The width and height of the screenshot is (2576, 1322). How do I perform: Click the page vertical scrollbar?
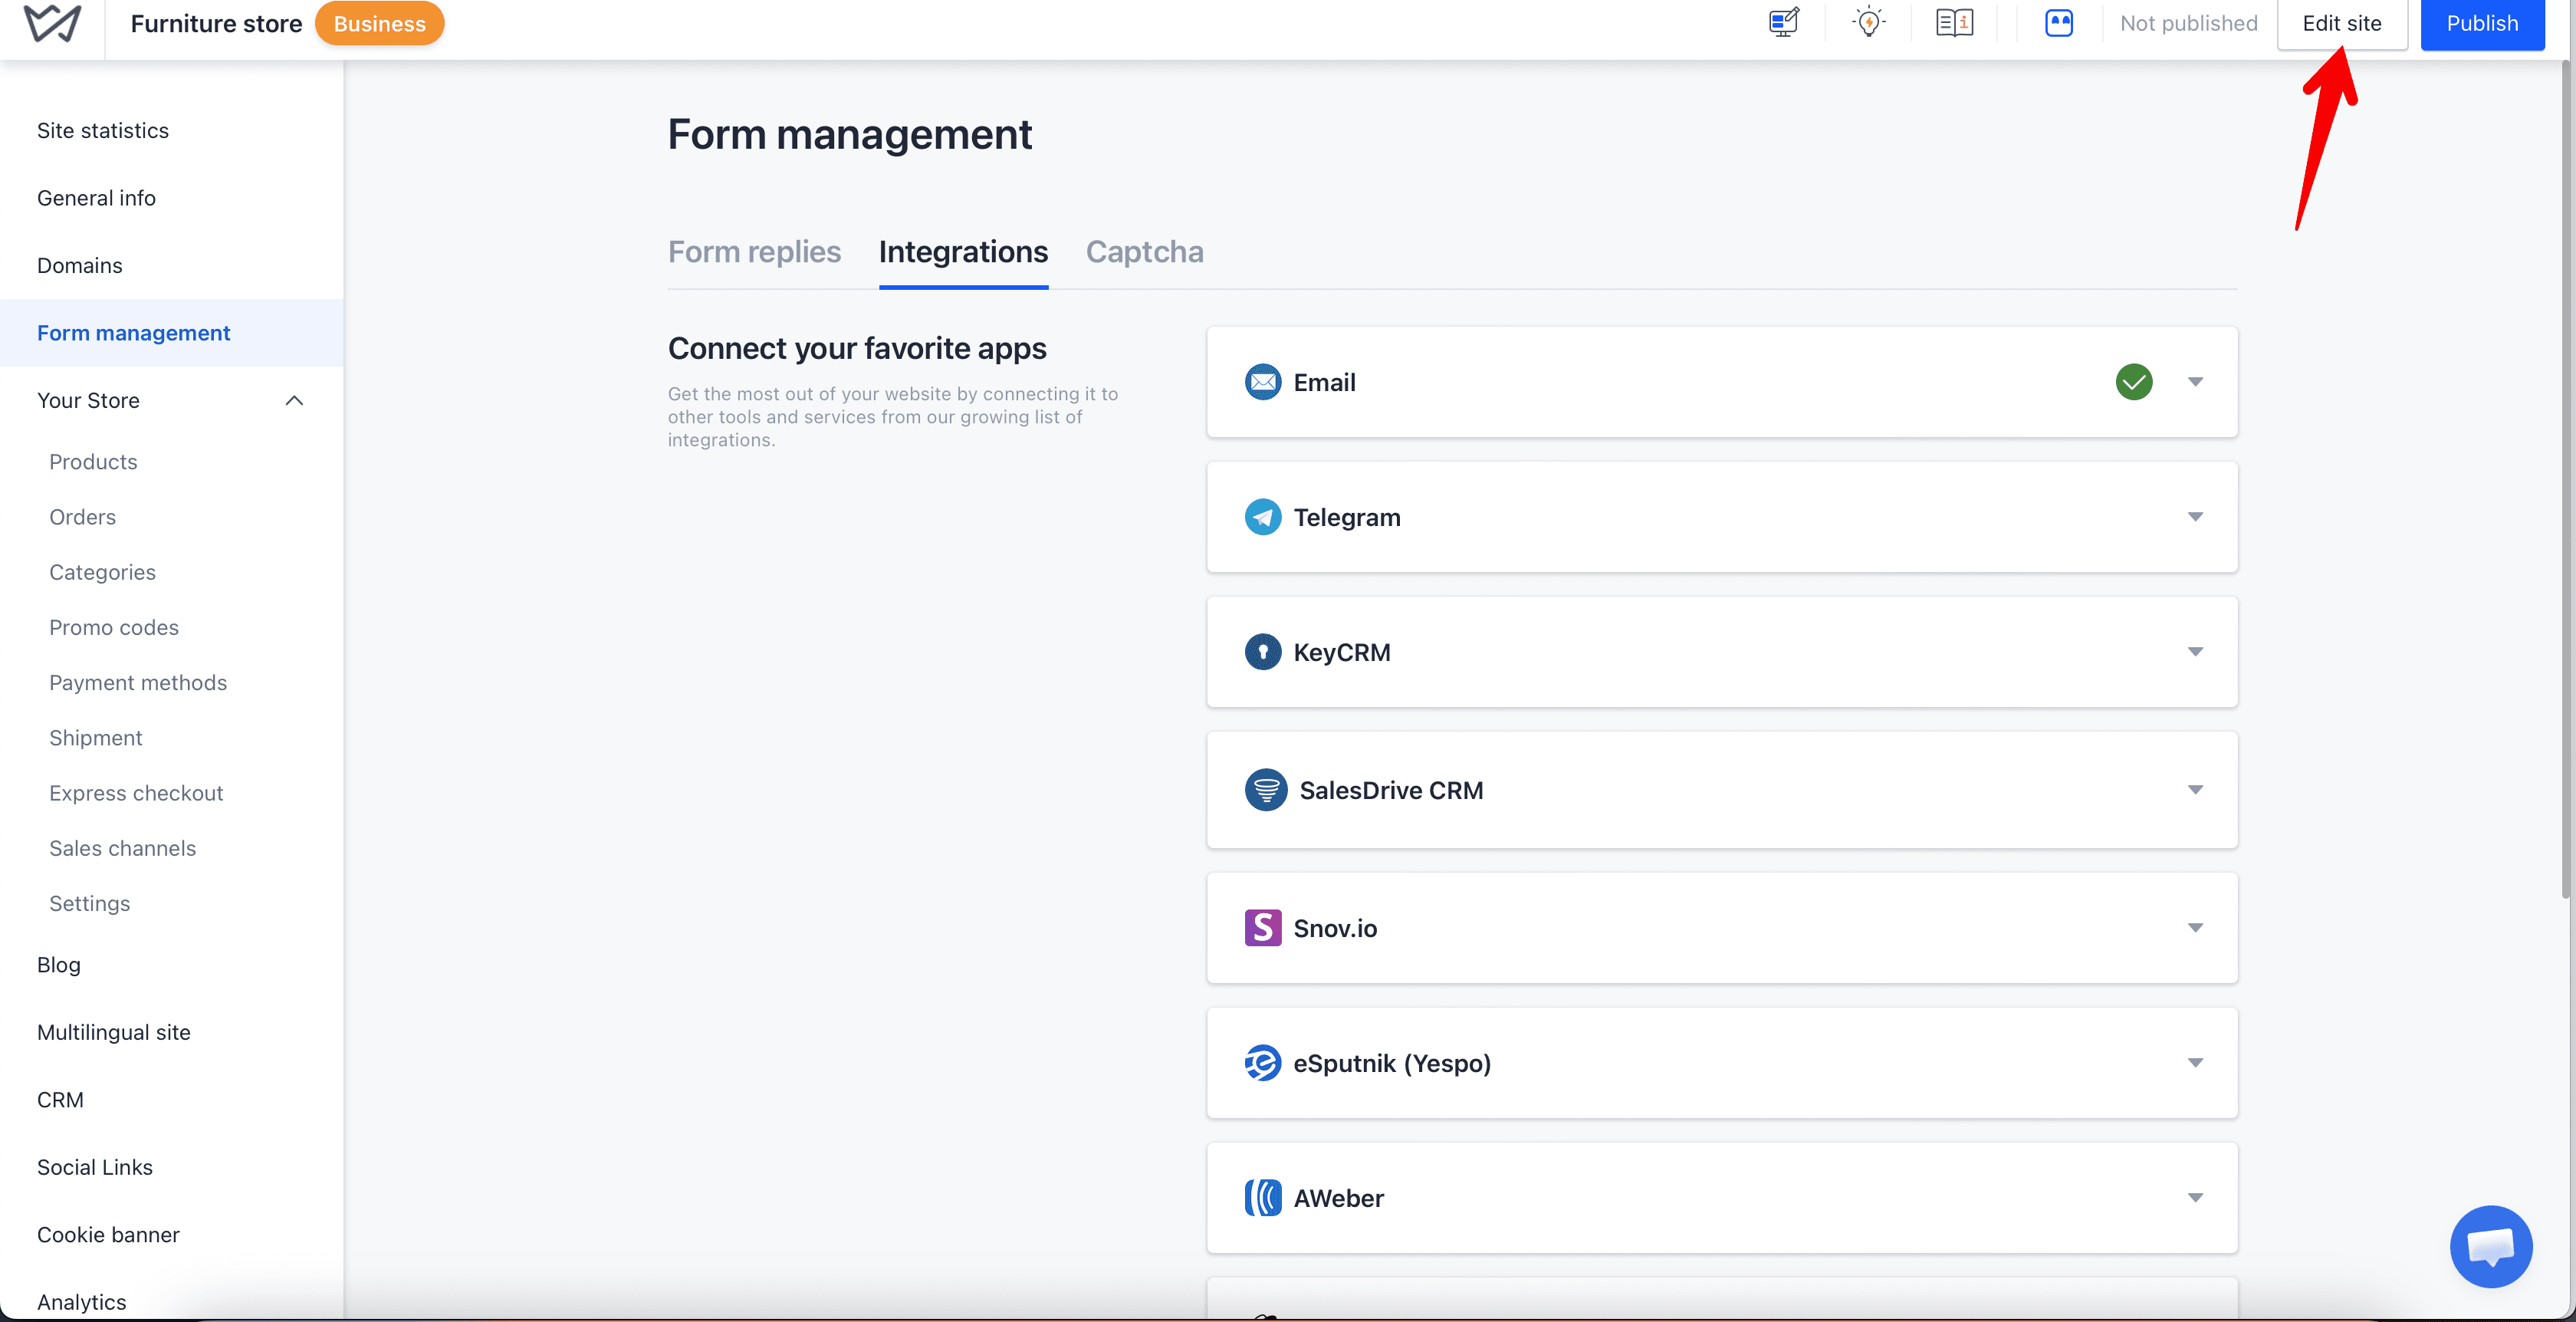coord(2567,480)
